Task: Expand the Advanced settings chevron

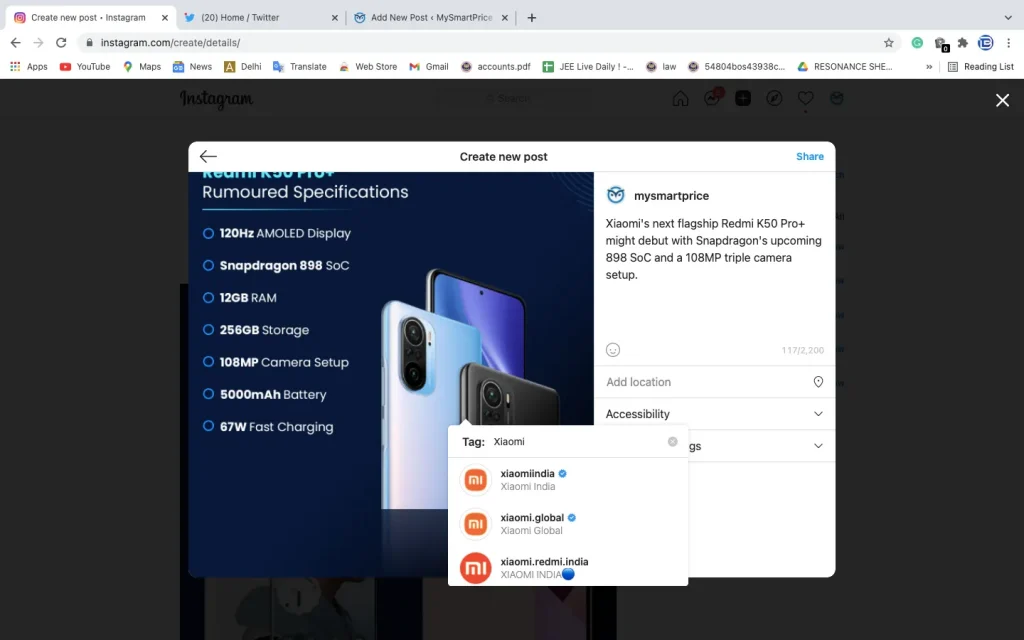Action: [x=818, y=446]
